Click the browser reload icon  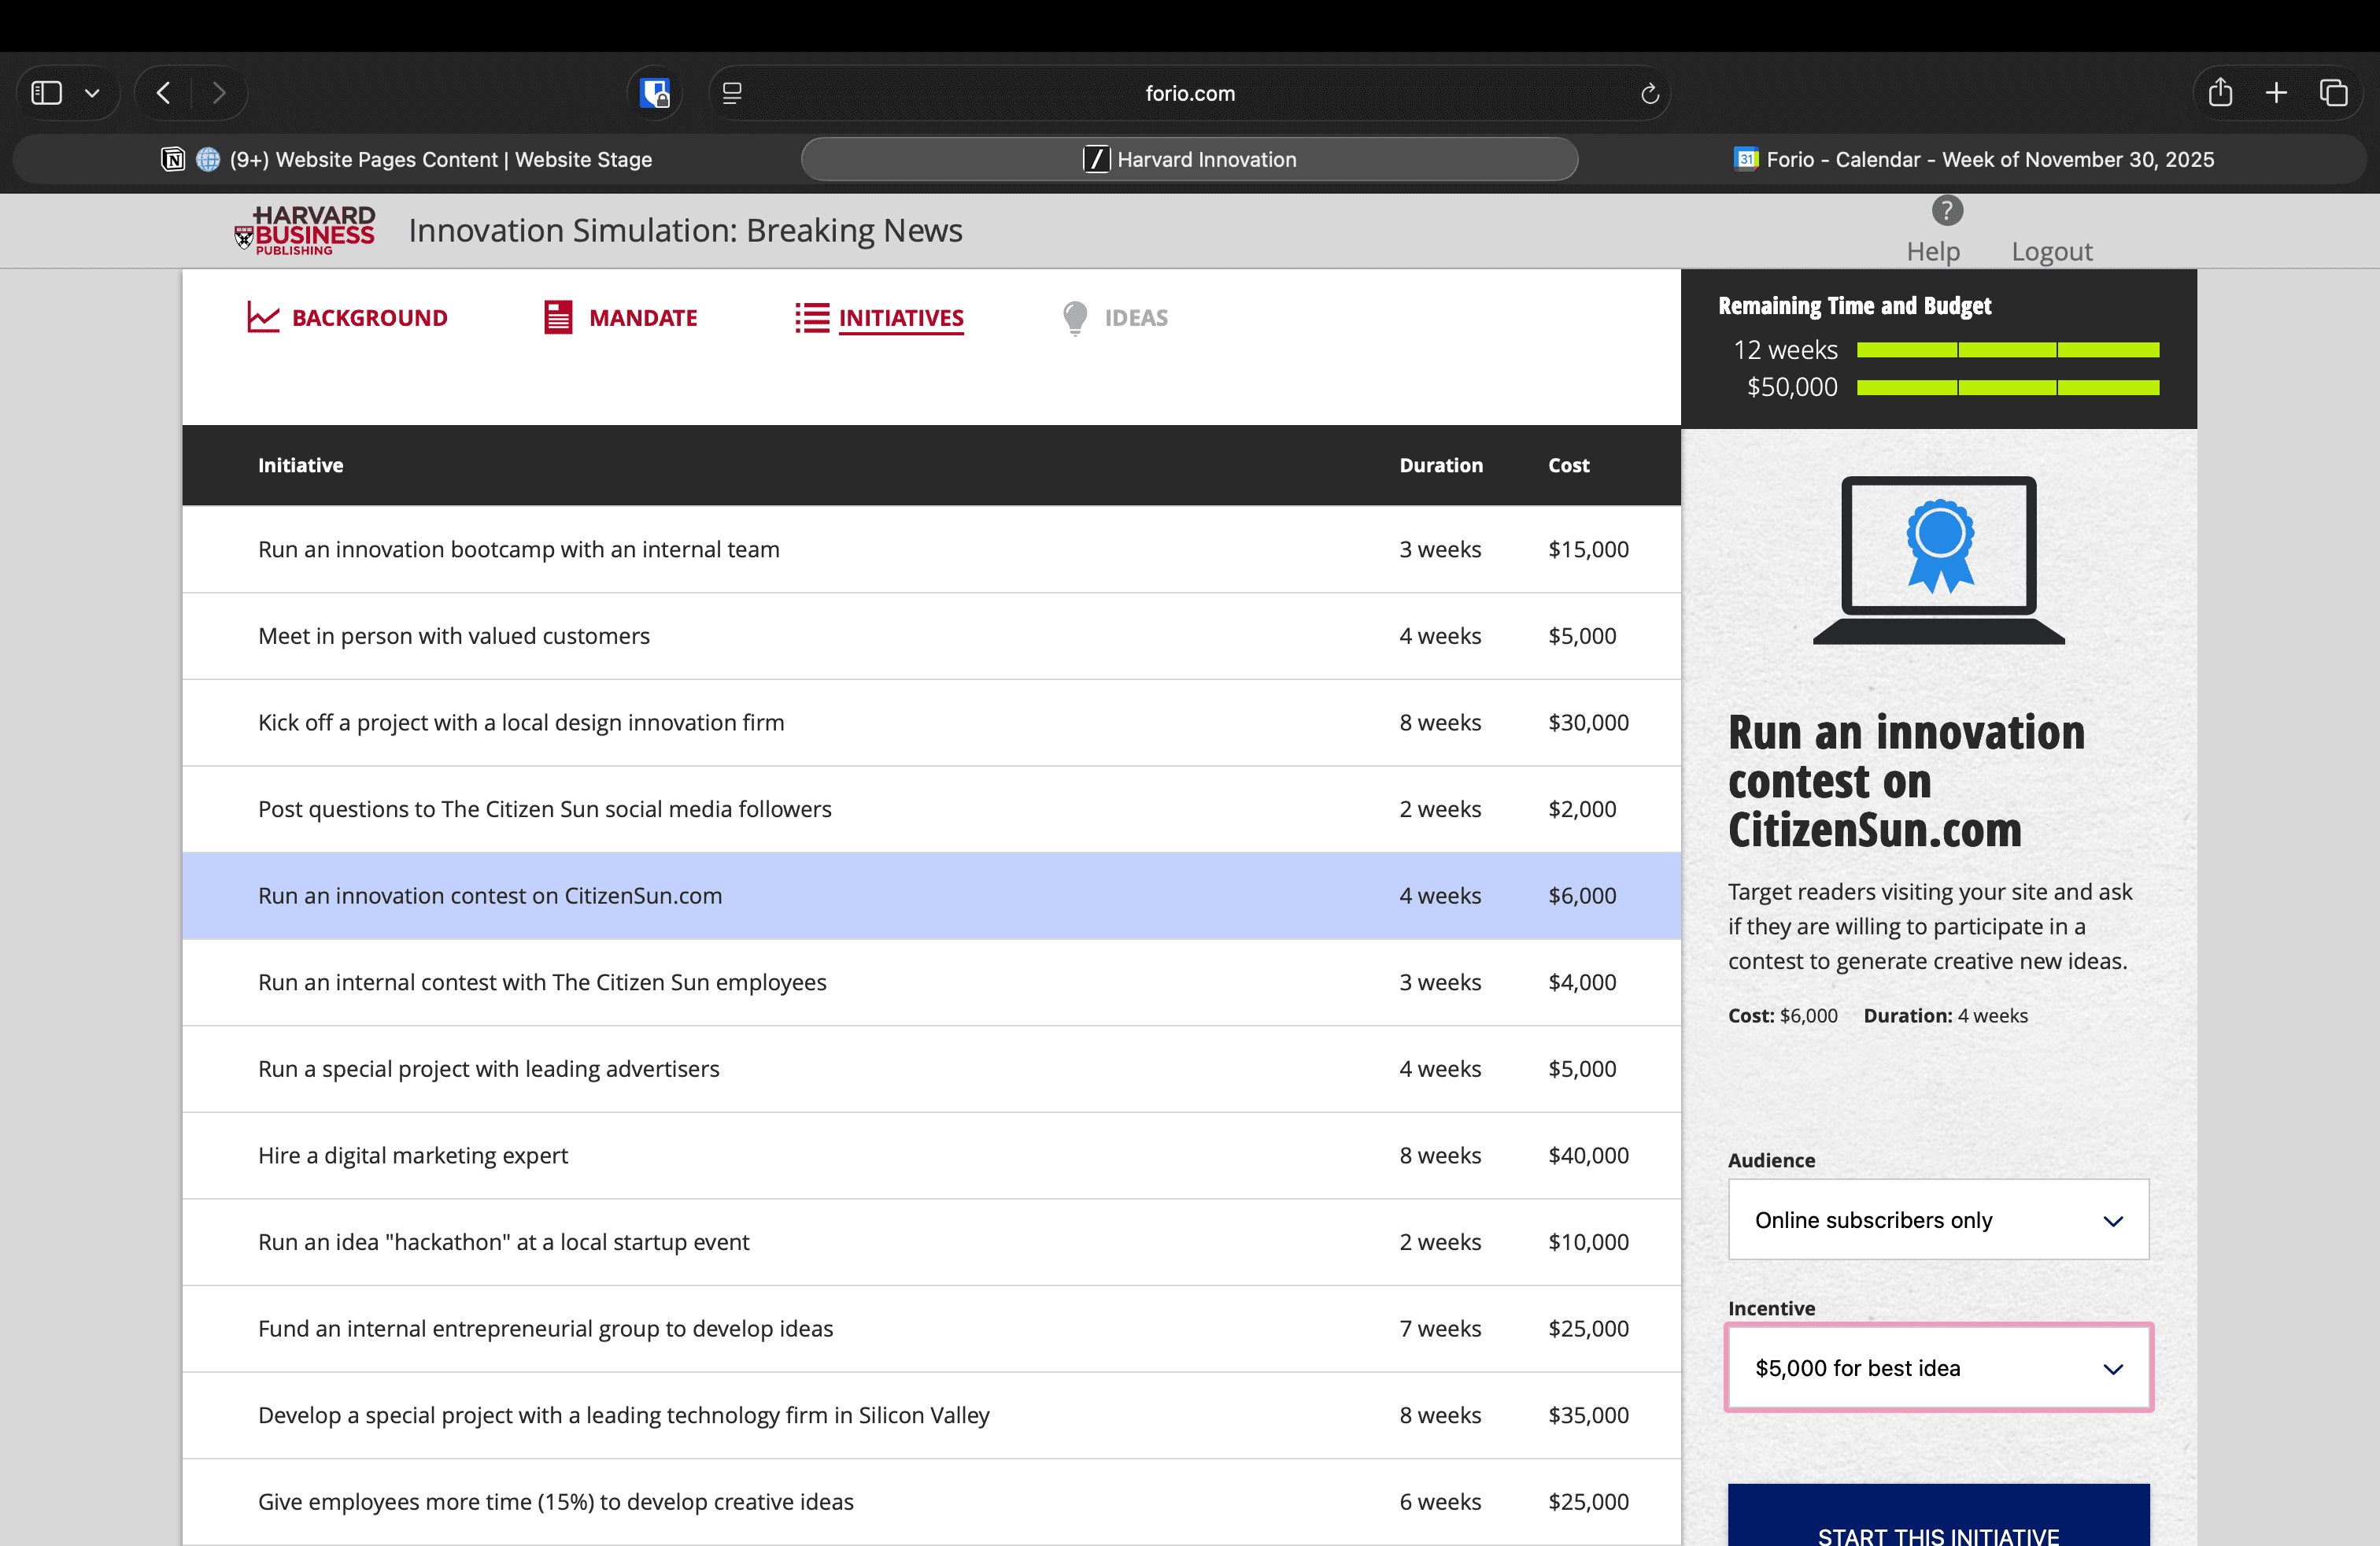coord(1649,93)
